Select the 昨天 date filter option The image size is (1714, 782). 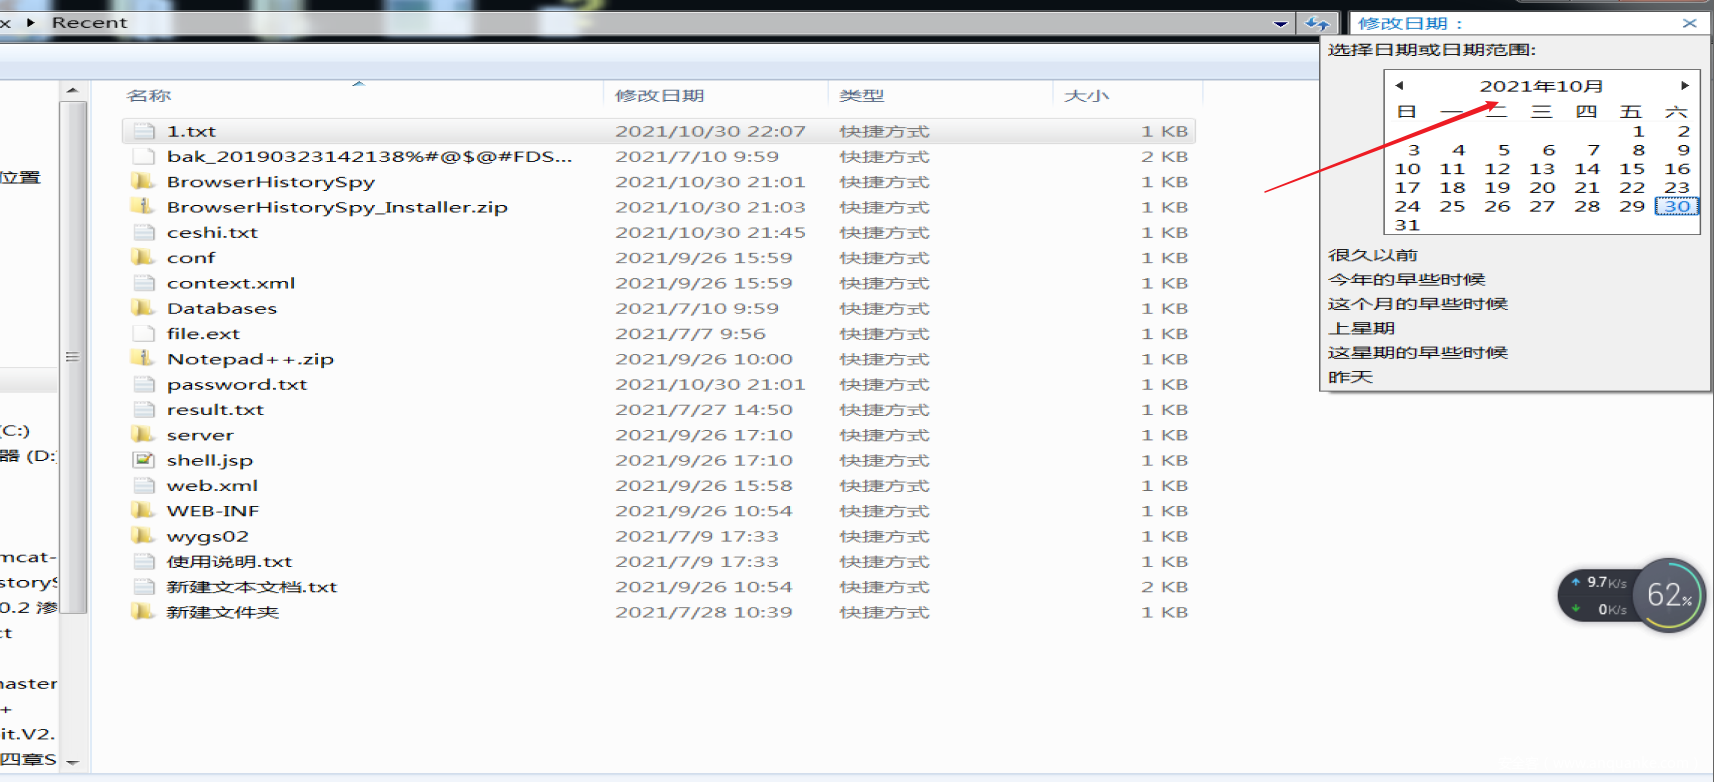click(x=1350, y=377)
